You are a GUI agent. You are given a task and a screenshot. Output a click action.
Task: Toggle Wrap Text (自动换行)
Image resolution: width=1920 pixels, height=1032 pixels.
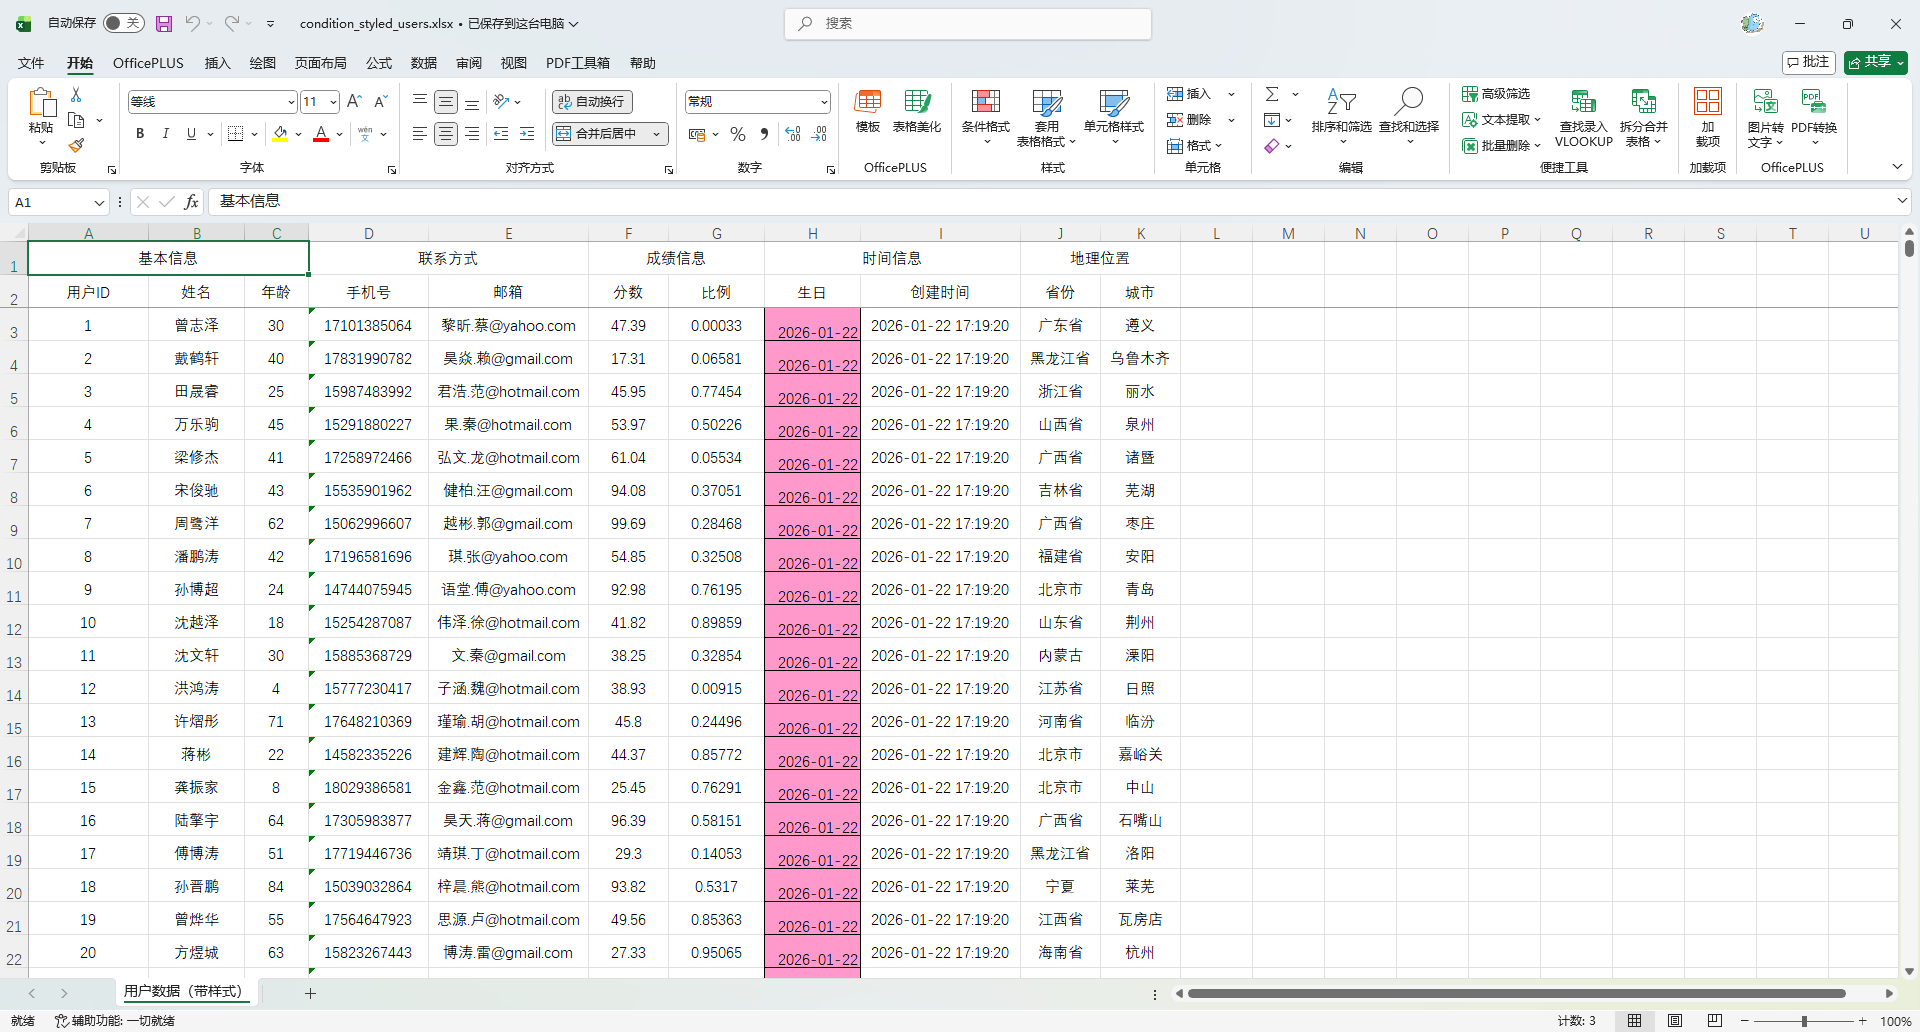point(592,102)
